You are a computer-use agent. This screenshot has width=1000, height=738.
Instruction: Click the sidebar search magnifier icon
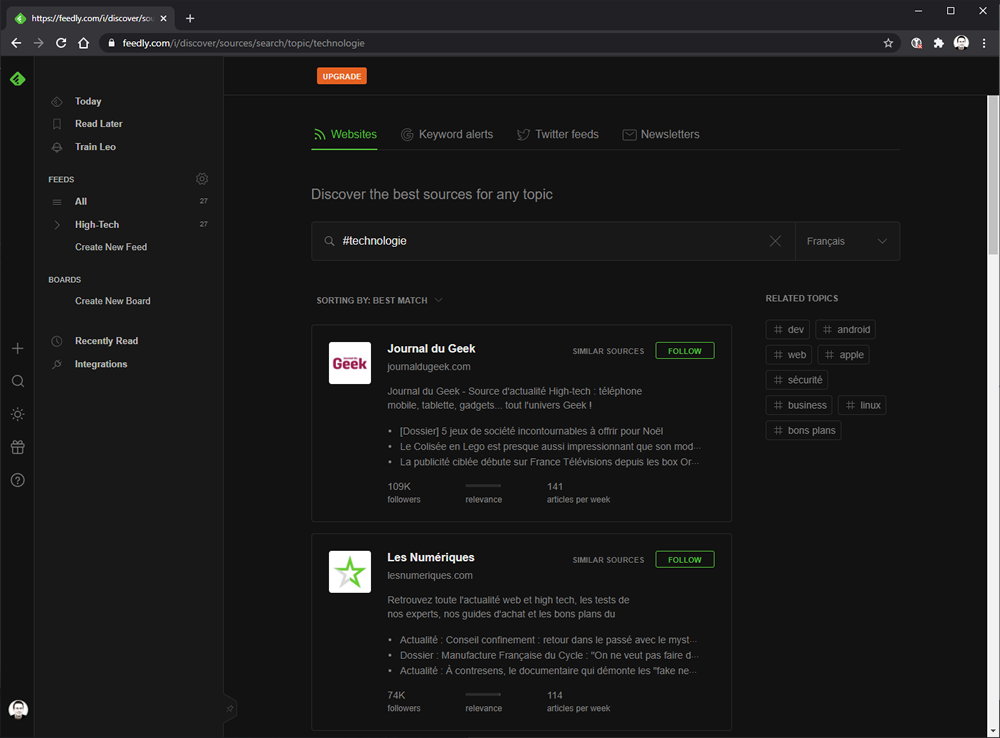point(18,381)
